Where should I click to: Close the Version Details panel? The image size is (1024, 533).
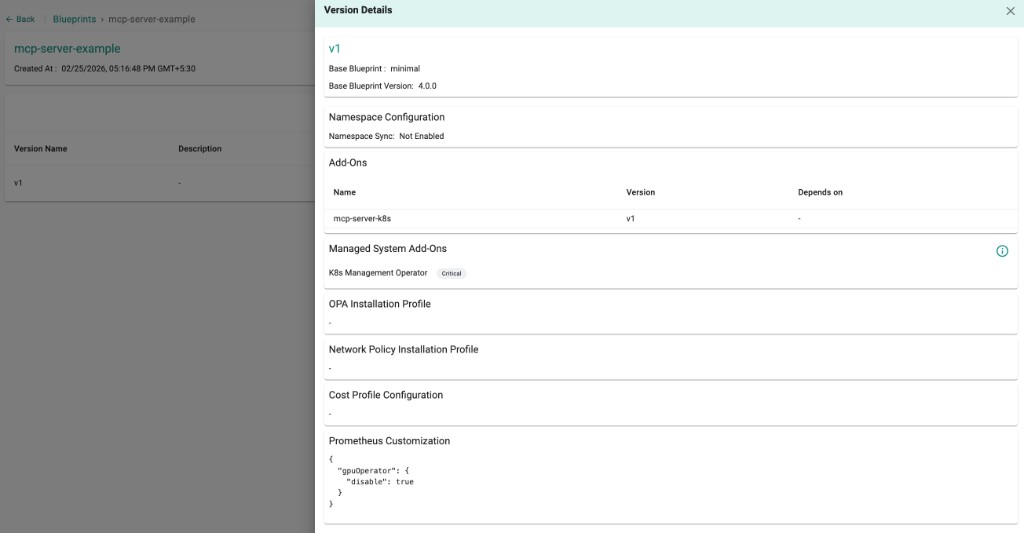coord(1009,10)
